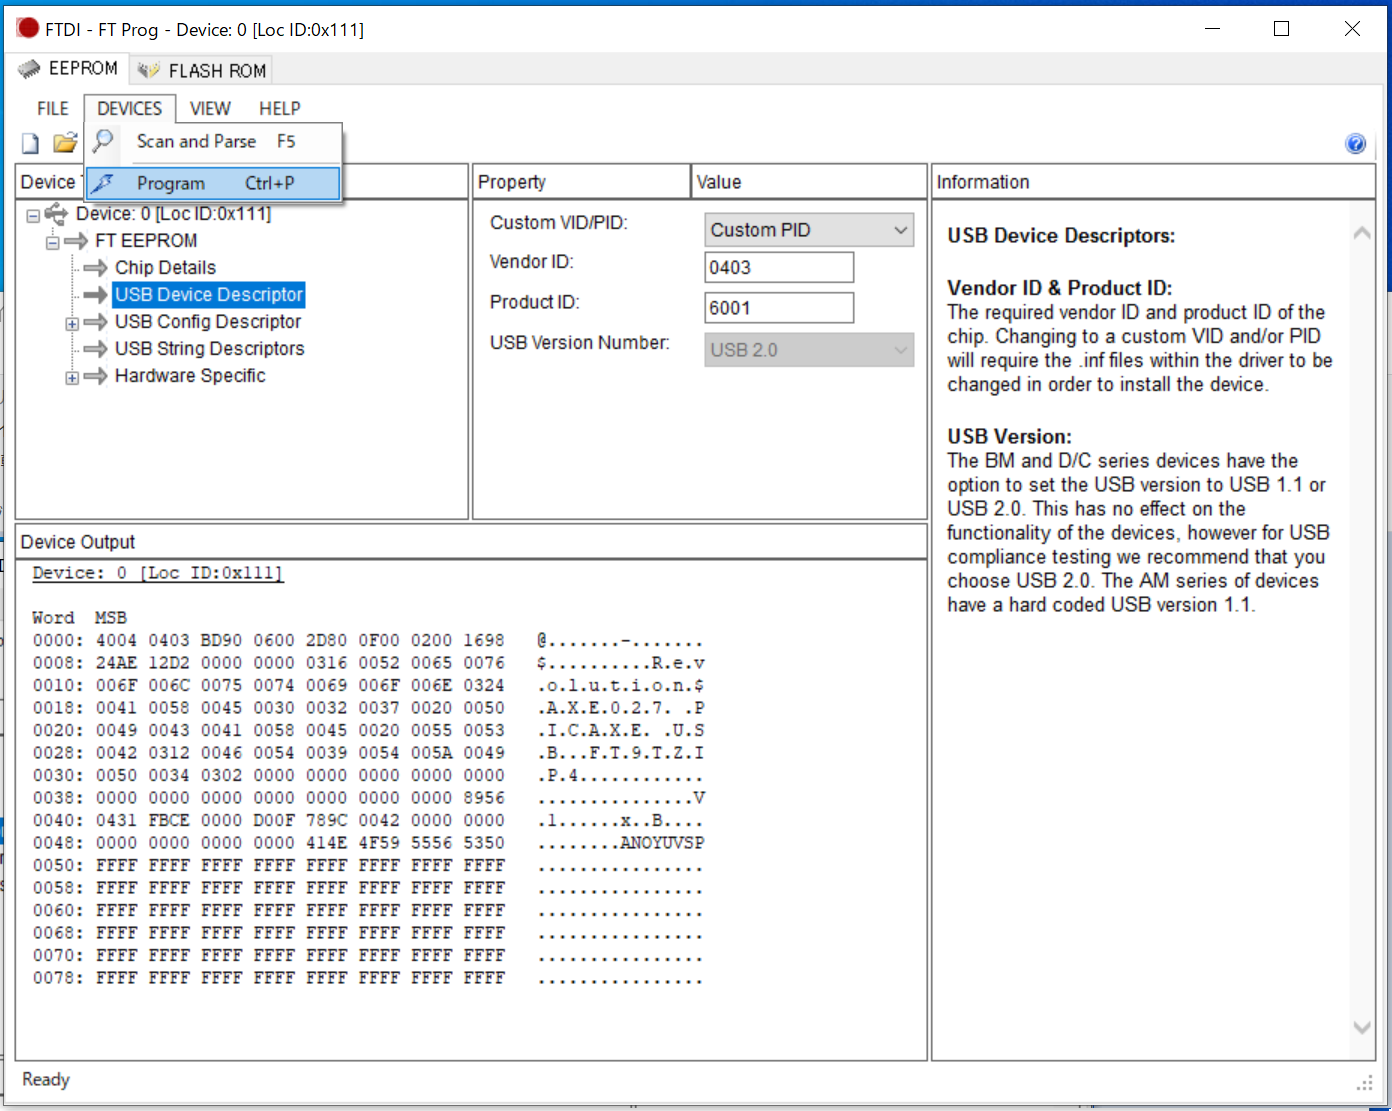Click the arrow icon next to Chip Details

96,268
